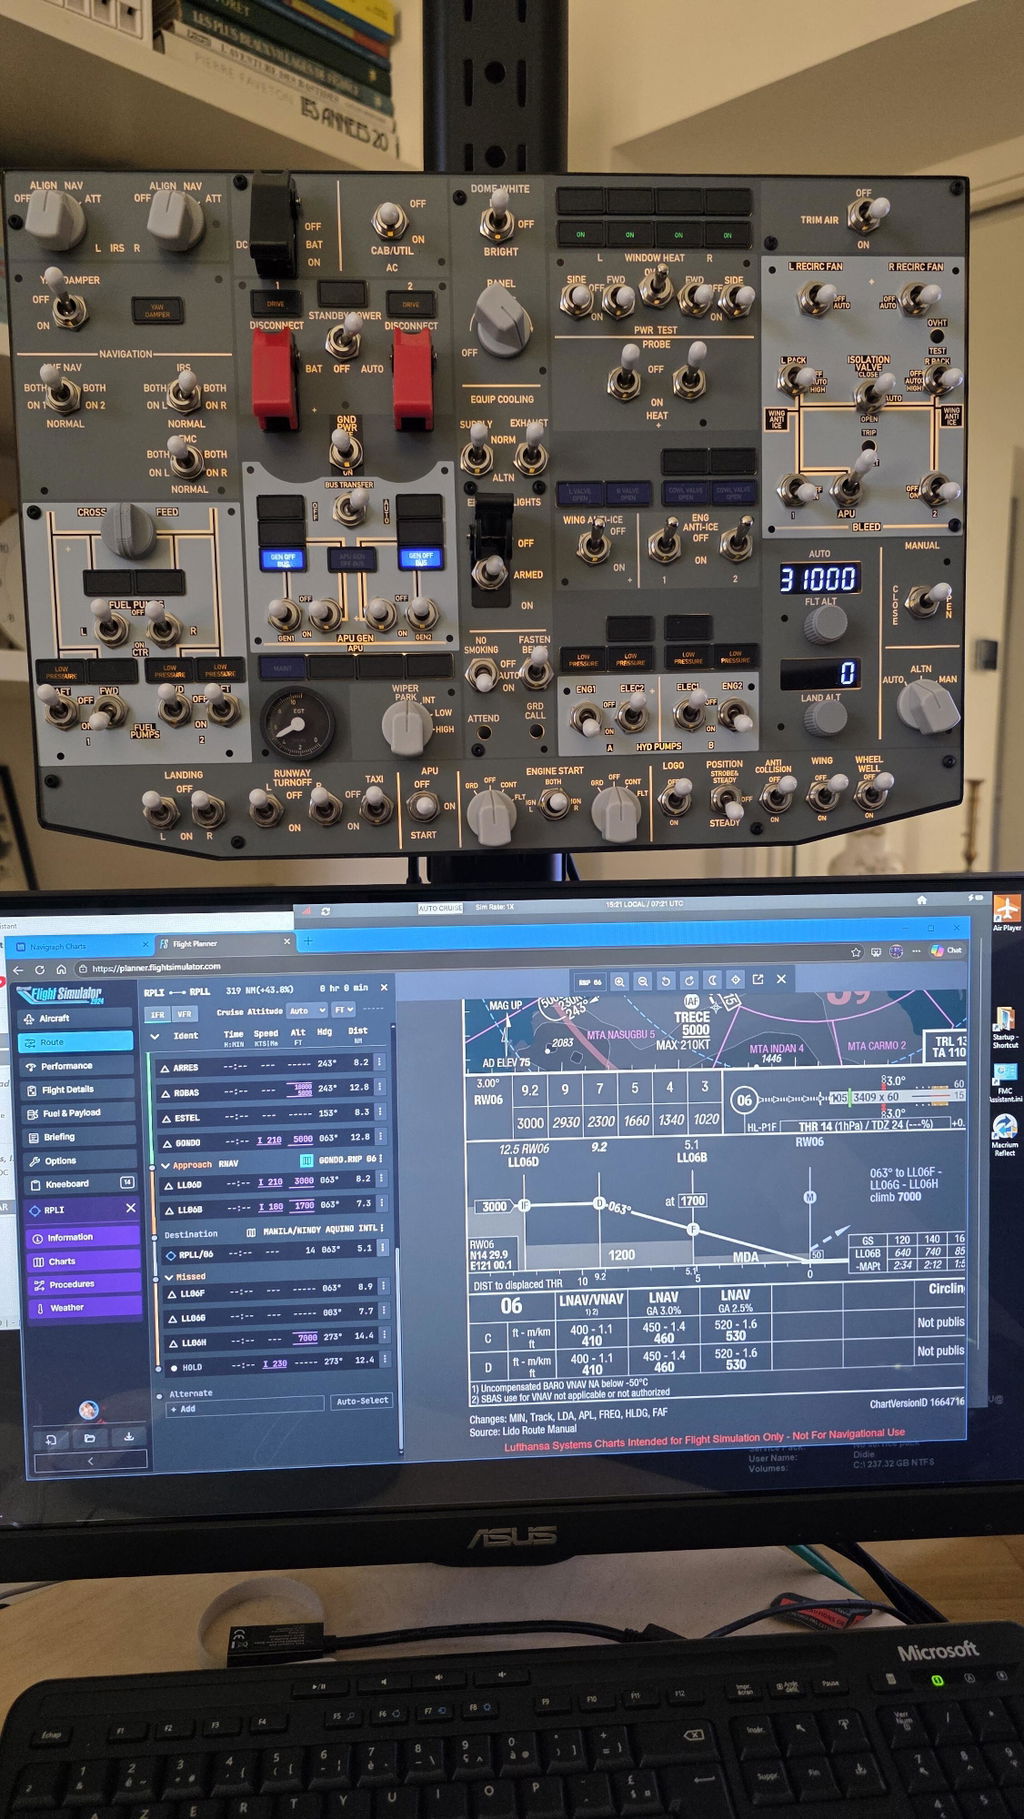The image size is (1024, 1819).
Task: Open the Aircraft section in the sidebar
Action: tap(75, 1018)
